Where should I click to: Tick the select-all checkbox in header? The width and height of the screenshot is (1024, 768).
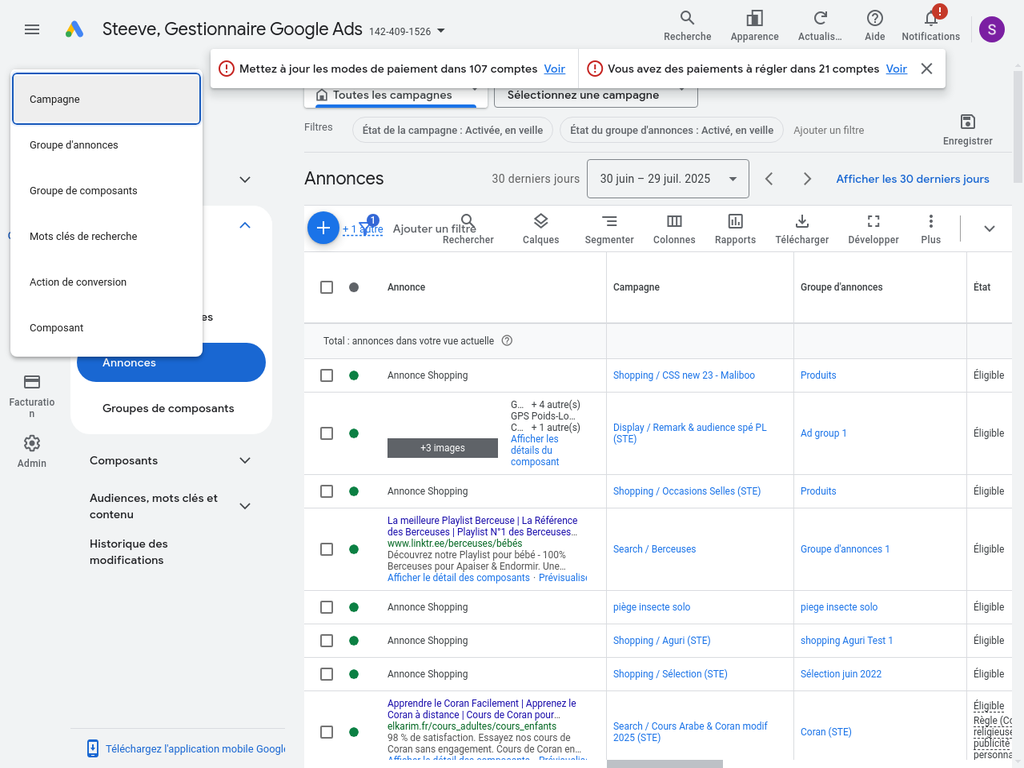327,287
